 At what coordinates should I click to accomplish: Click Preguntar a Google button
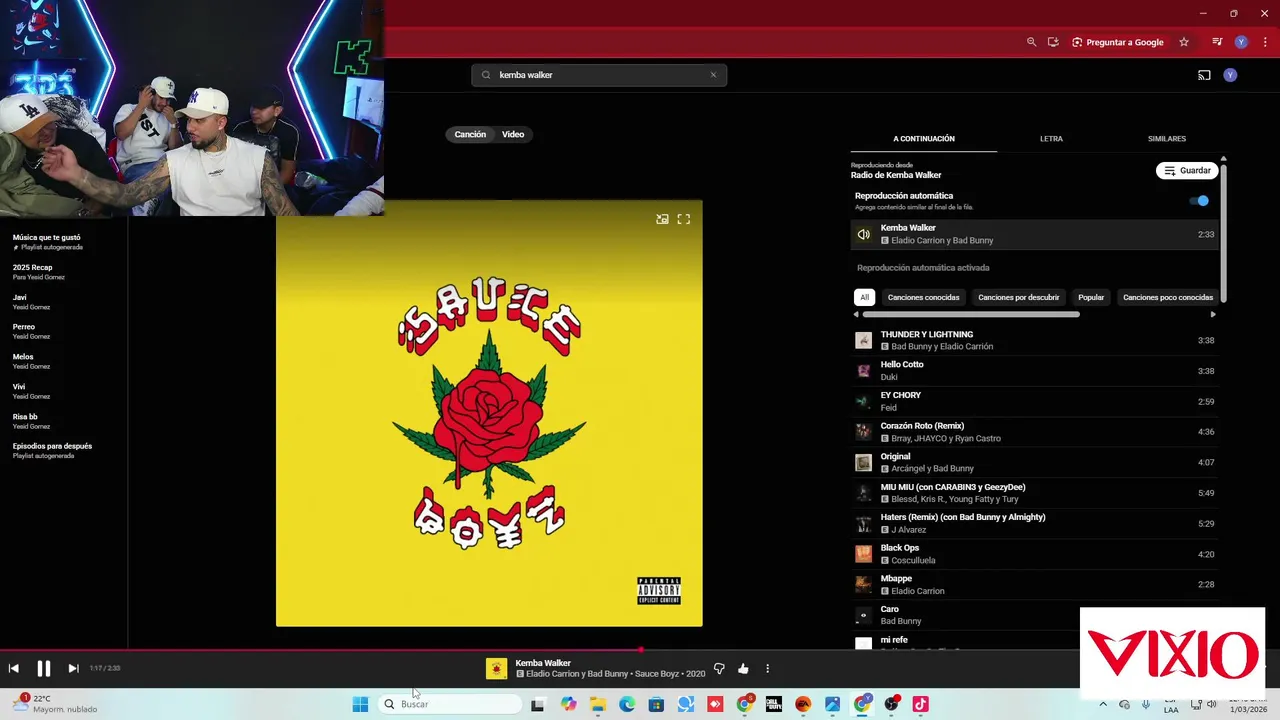pyautogui.click(x=1118, y=42)
